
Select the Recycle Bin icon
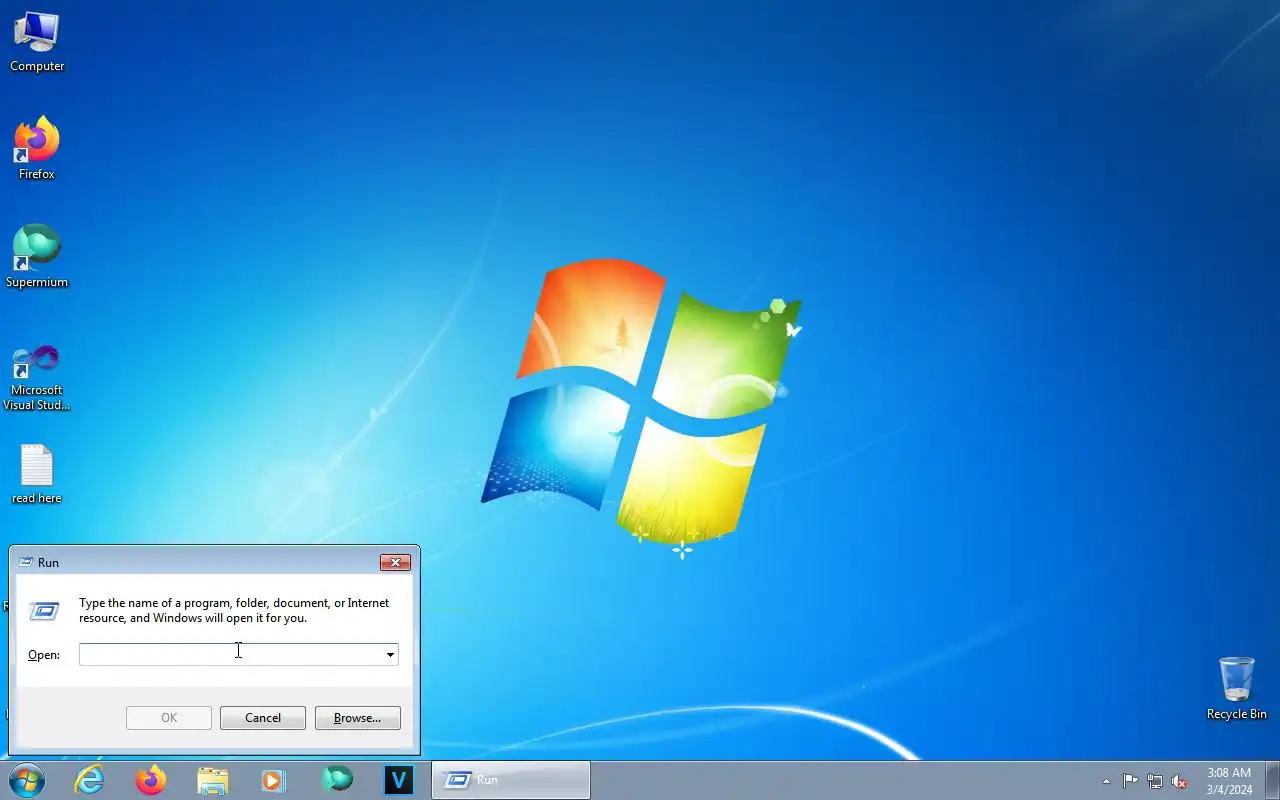point(1237,688)
